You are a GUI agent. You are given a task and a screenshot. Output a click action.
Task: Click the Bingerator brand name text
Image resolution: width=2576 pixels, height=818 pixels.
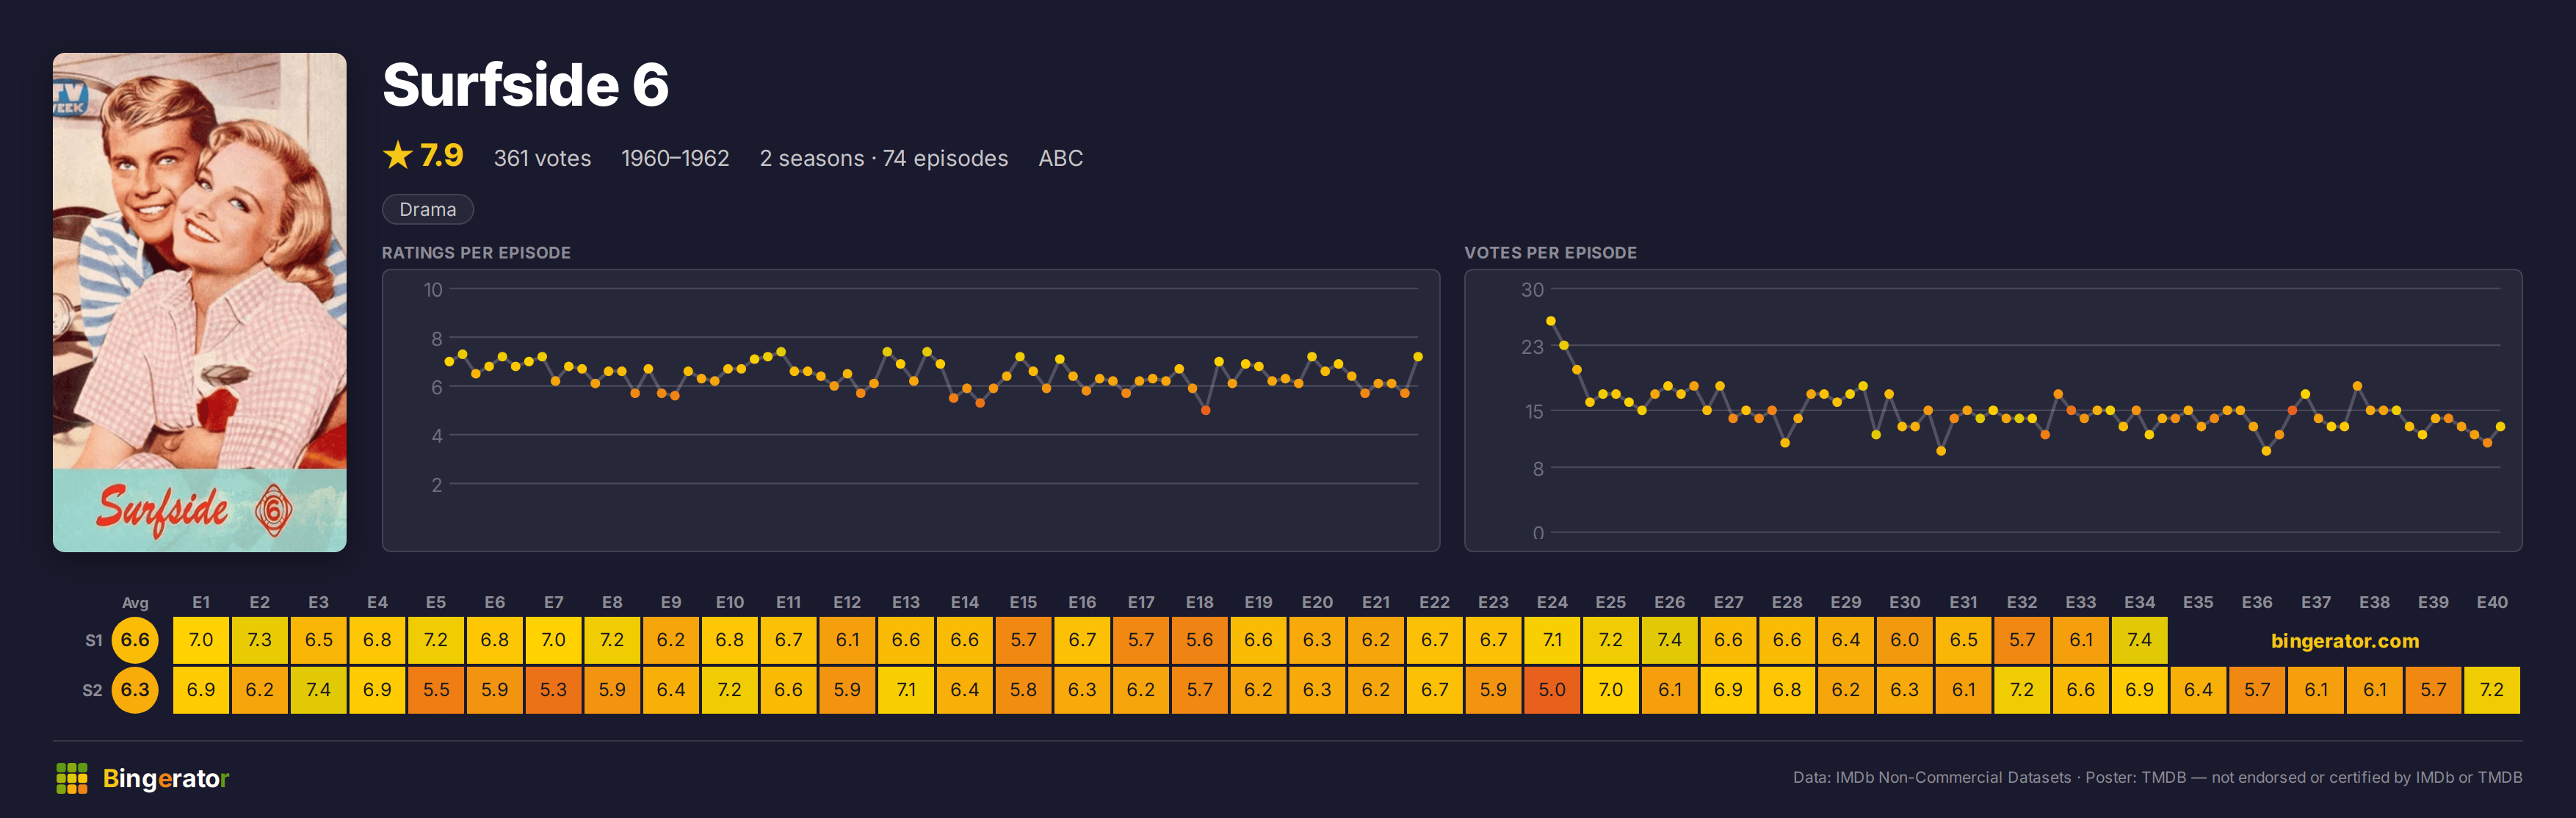pos(166,778)
